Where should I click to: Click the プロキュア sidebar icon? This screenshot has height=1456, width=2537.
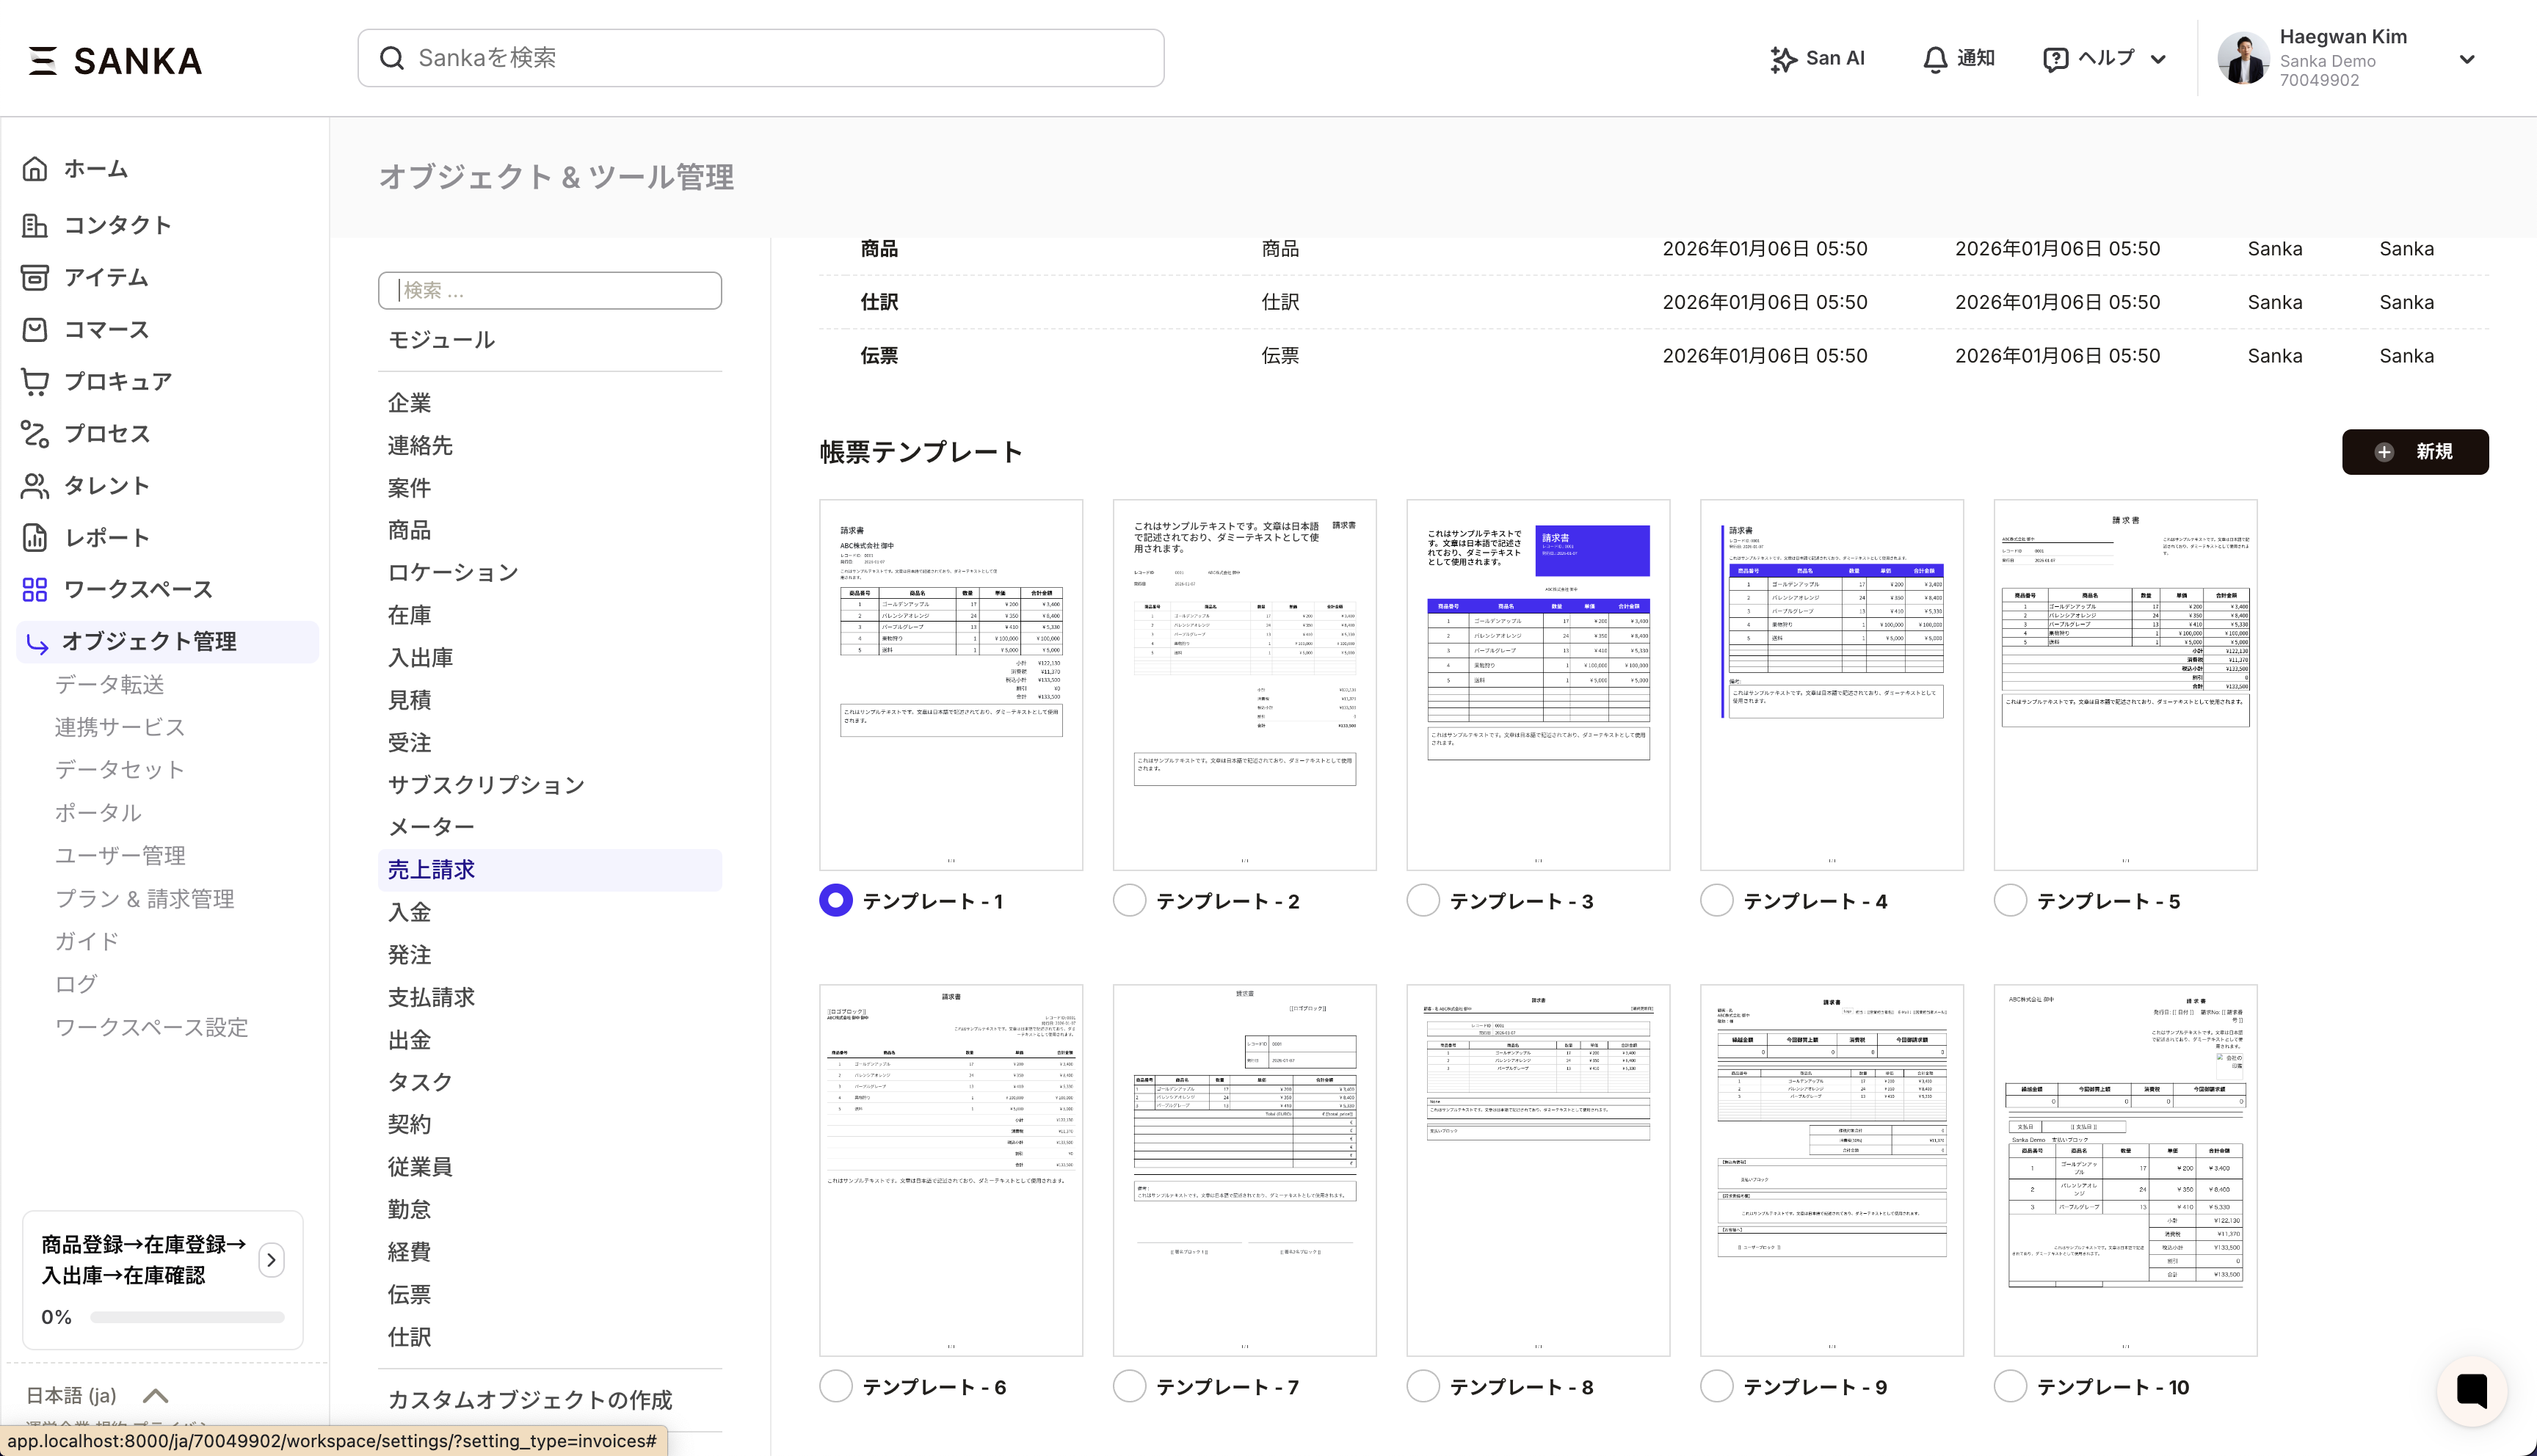point(35,381)
